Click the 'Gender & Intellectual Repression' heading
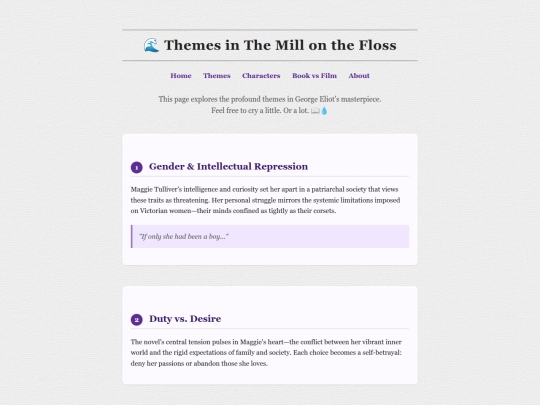 pyautogui.click(x=228, y=167)
